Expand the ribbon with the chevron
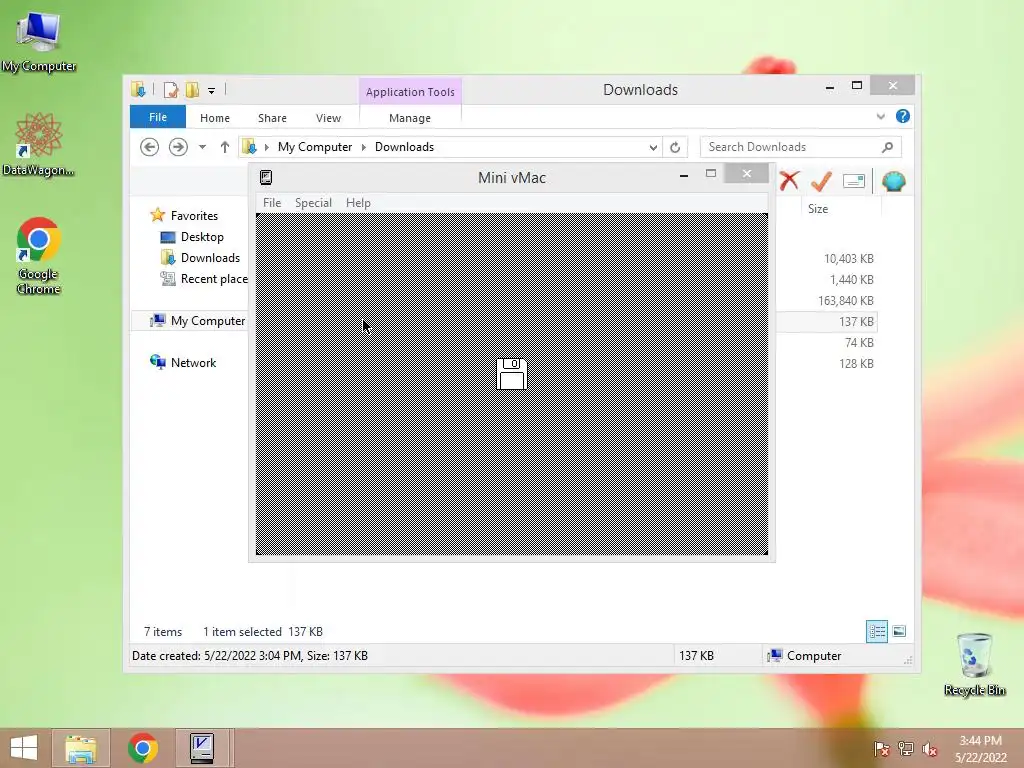Screen dimensions: 1024x768 [x=880, y=117]
